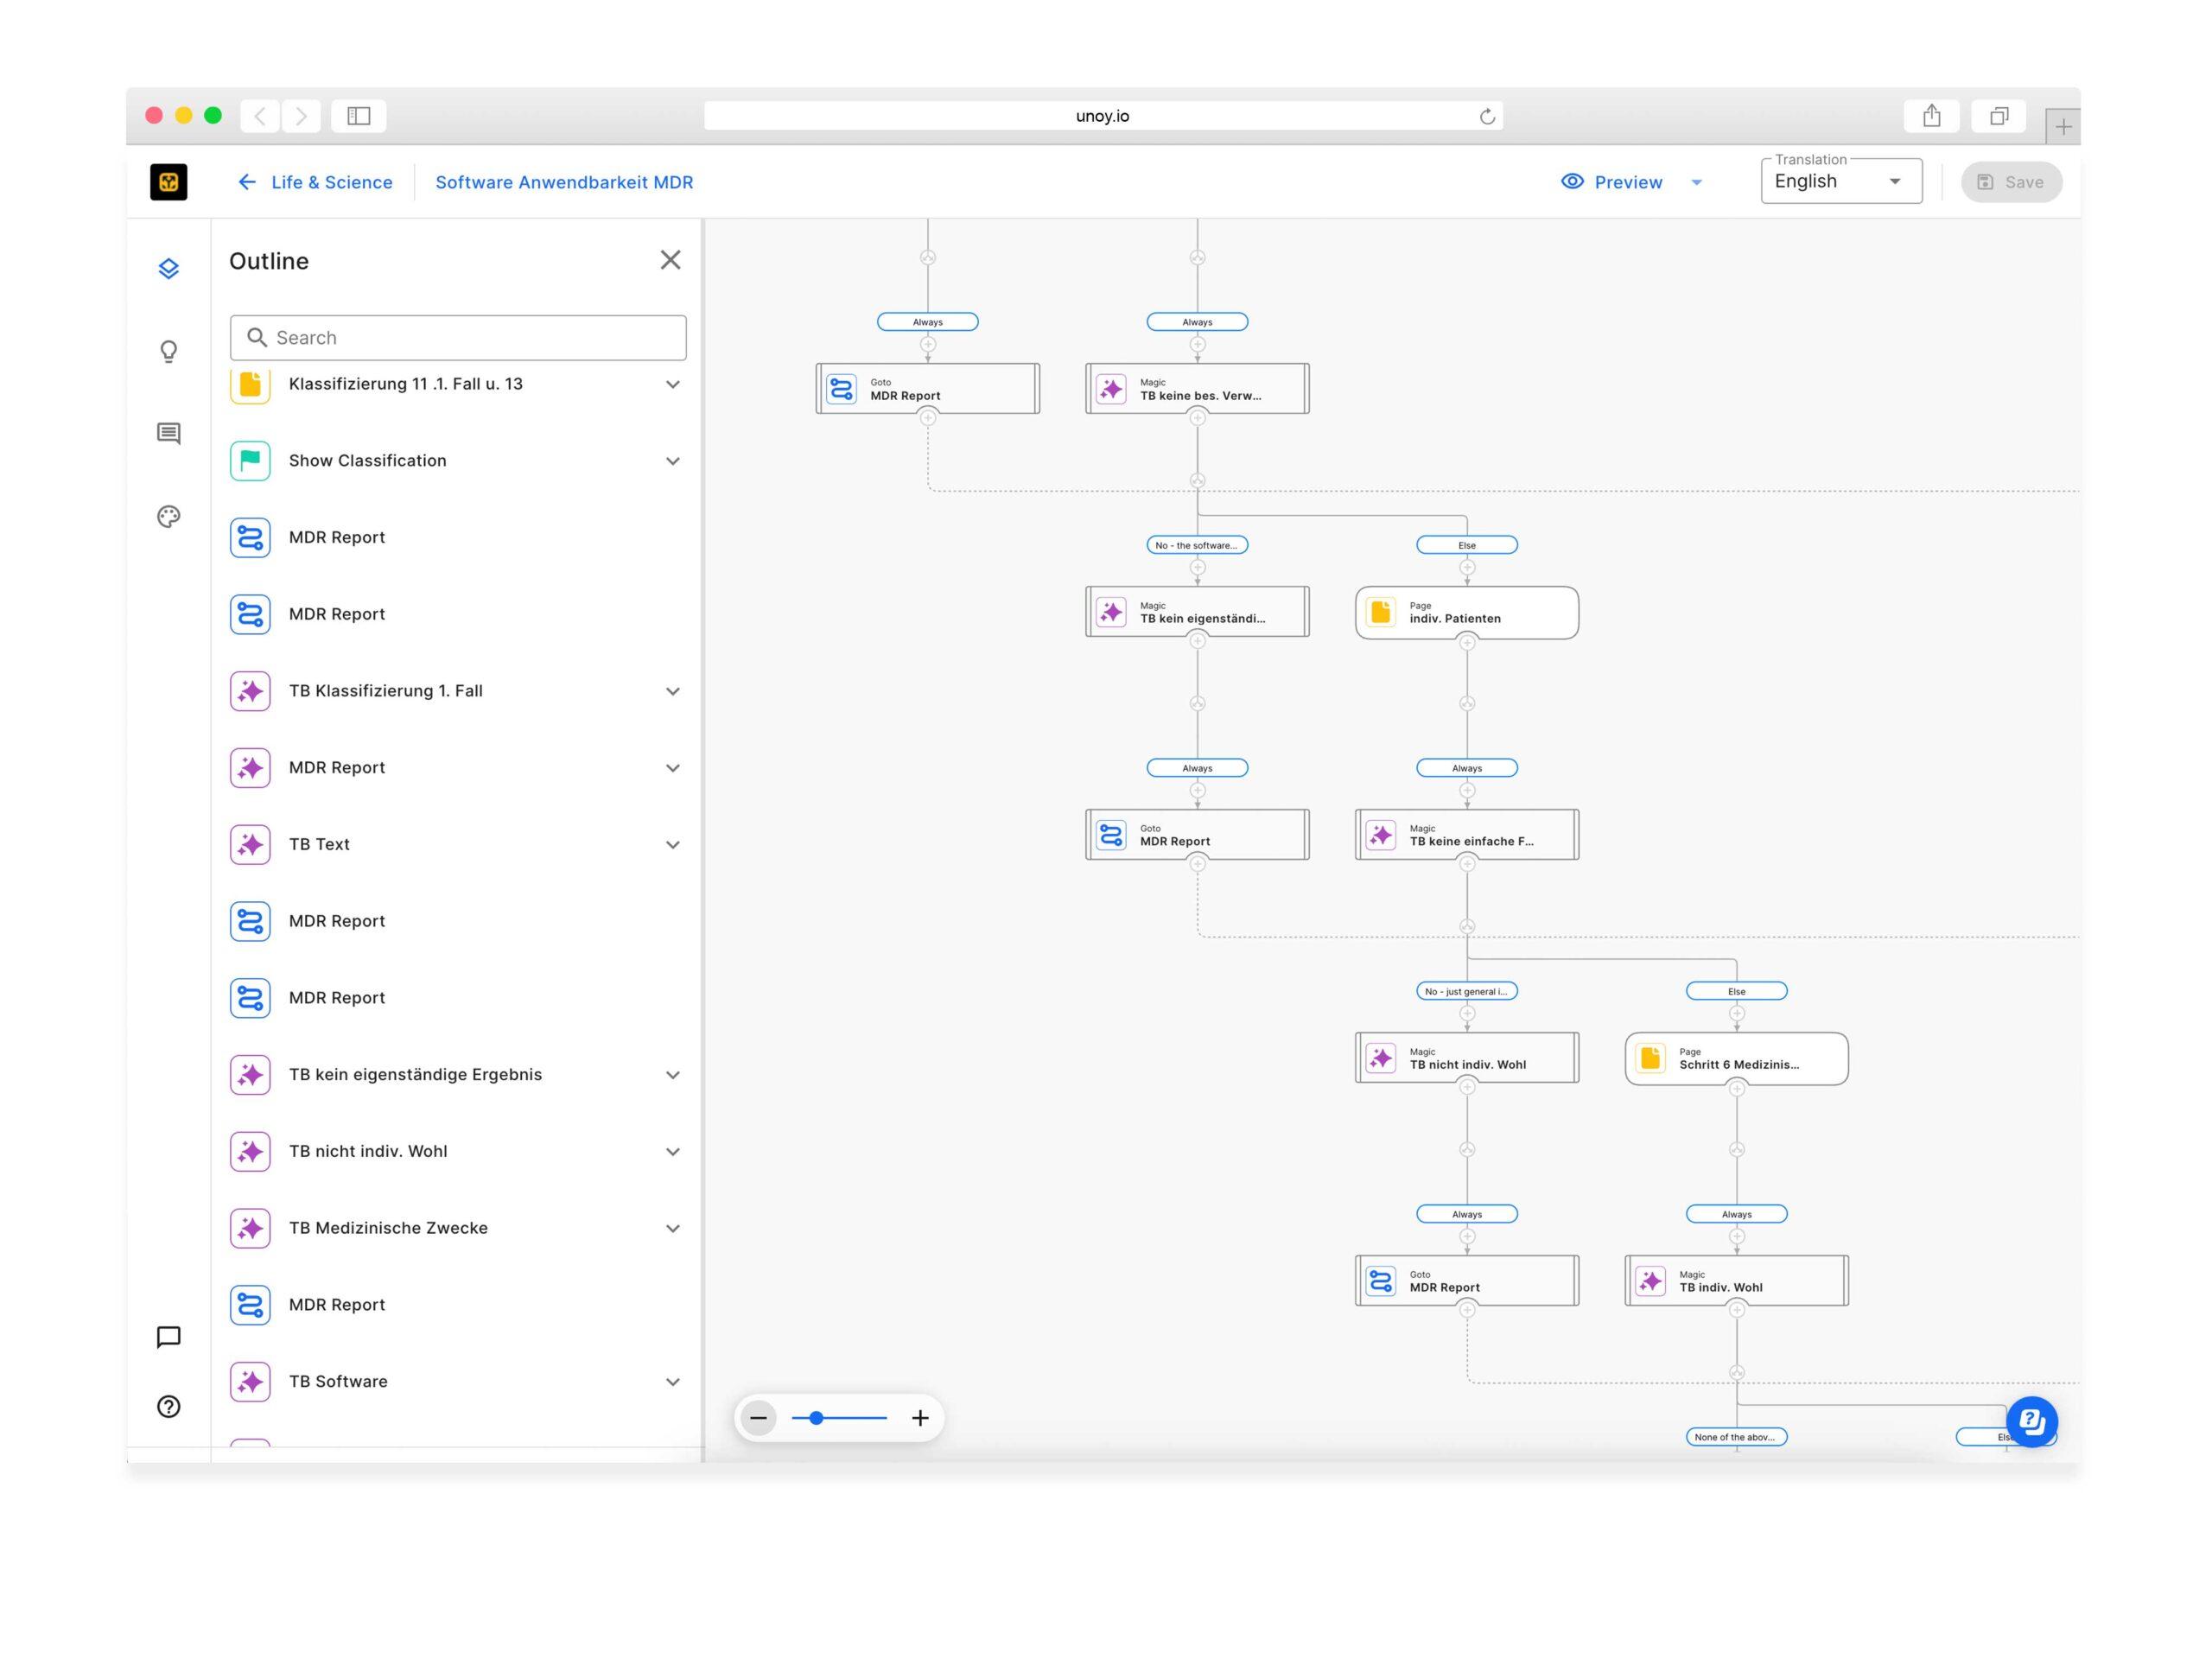Open the comments list sidebar icon

tap(168, 433)
